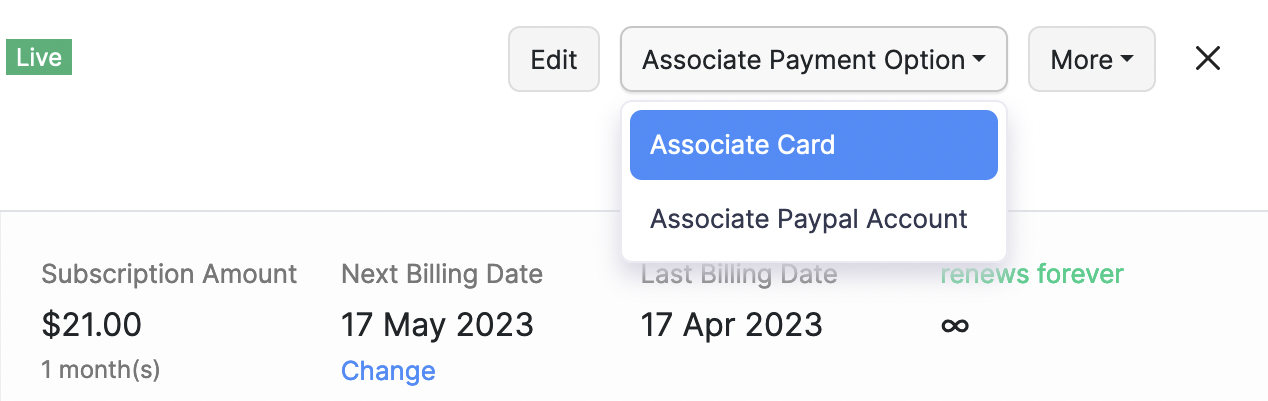Image resolution: width=1268 pixels, height=401 pixels.
Task: Close the subscription details panel
Action: (1208, 60)
